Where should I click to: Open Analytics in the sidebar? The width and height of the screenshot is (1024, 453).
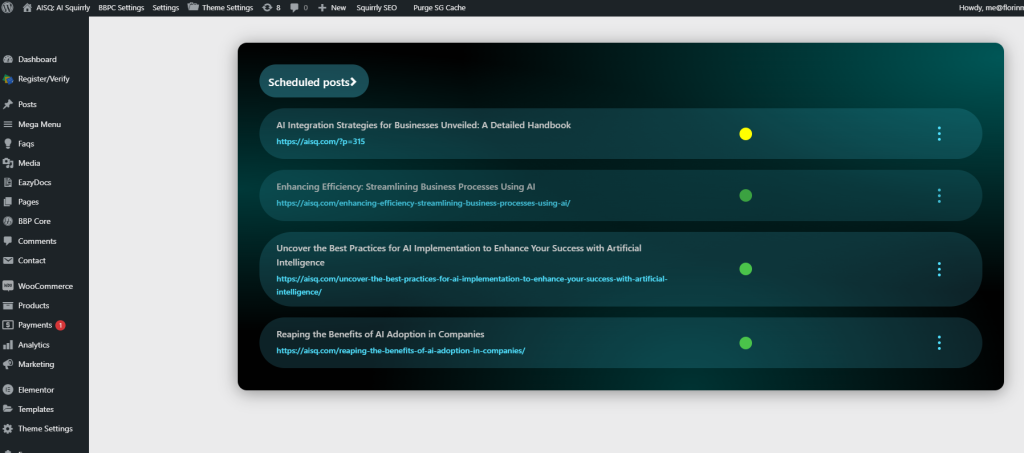point(34,344)
